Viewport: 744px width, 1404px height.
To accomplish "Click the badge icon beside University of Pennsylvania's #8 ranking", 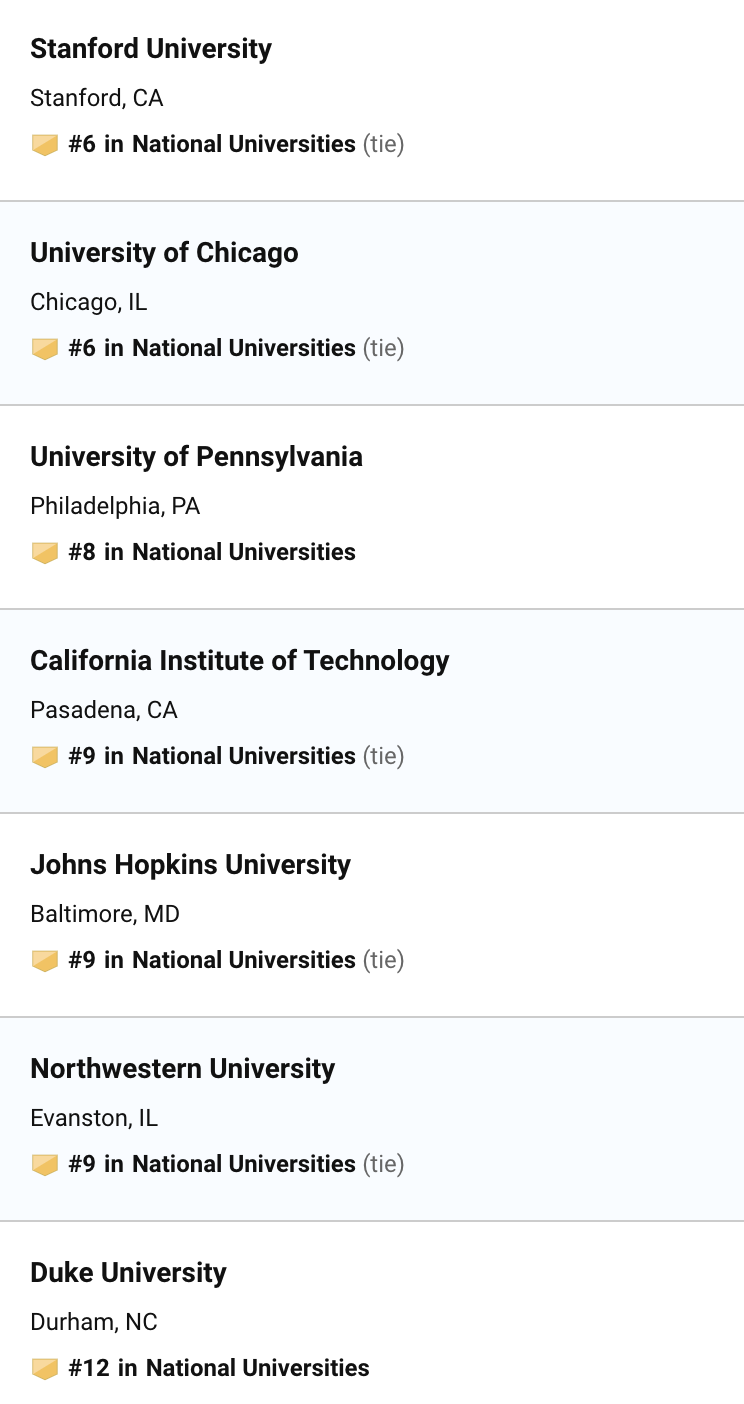I will pyautogui.click(x=45, y=553).
